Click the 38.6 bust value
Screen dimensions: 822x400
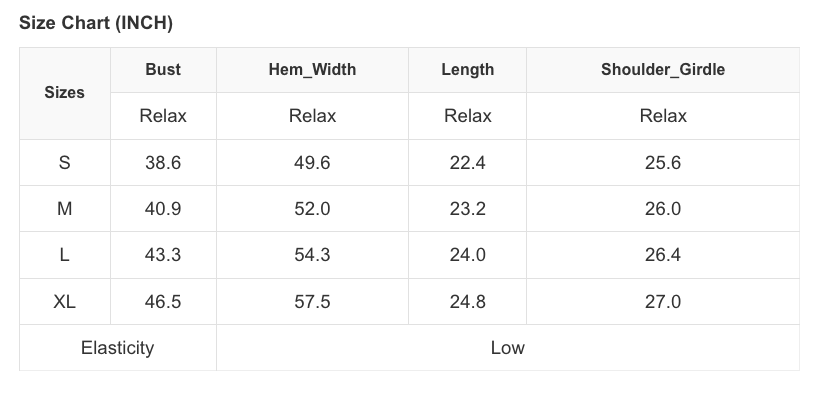[x=163, y=163]
